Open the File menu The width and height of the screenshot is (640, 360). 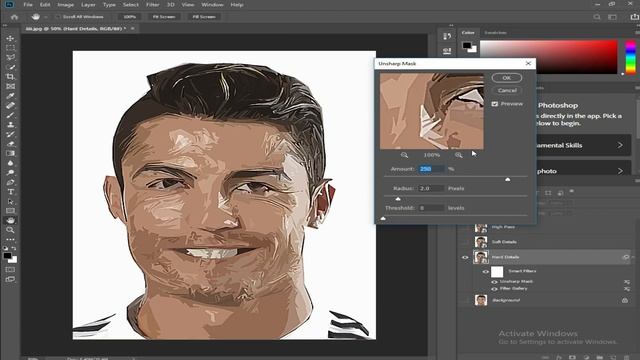[28, 5]
